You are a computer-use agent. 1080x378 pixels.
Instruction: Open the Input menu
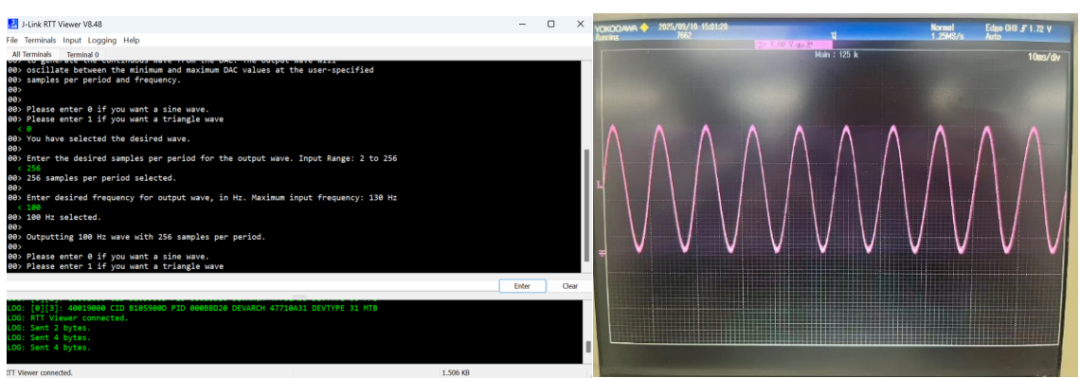click(72, 41)
